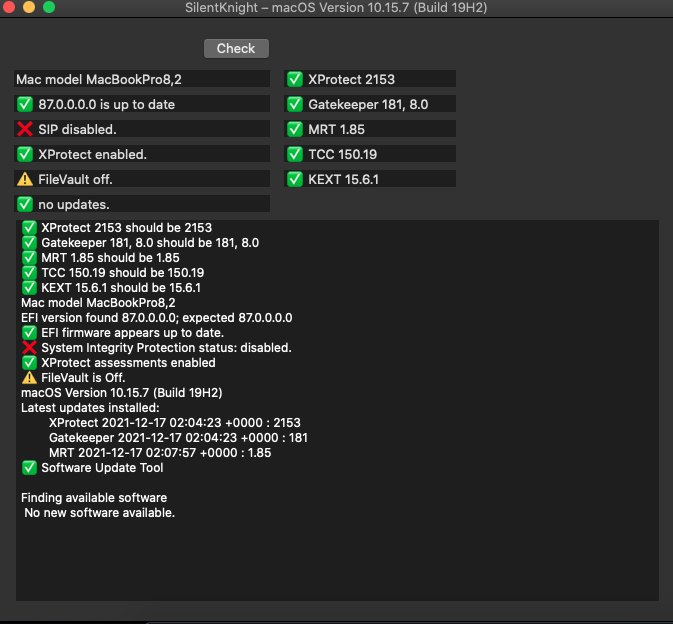The image size is (673, 624).
Task: Click 'XProtect 2153 should be 2153' log text
Action: pyautogui.click(x=127, y=227)
